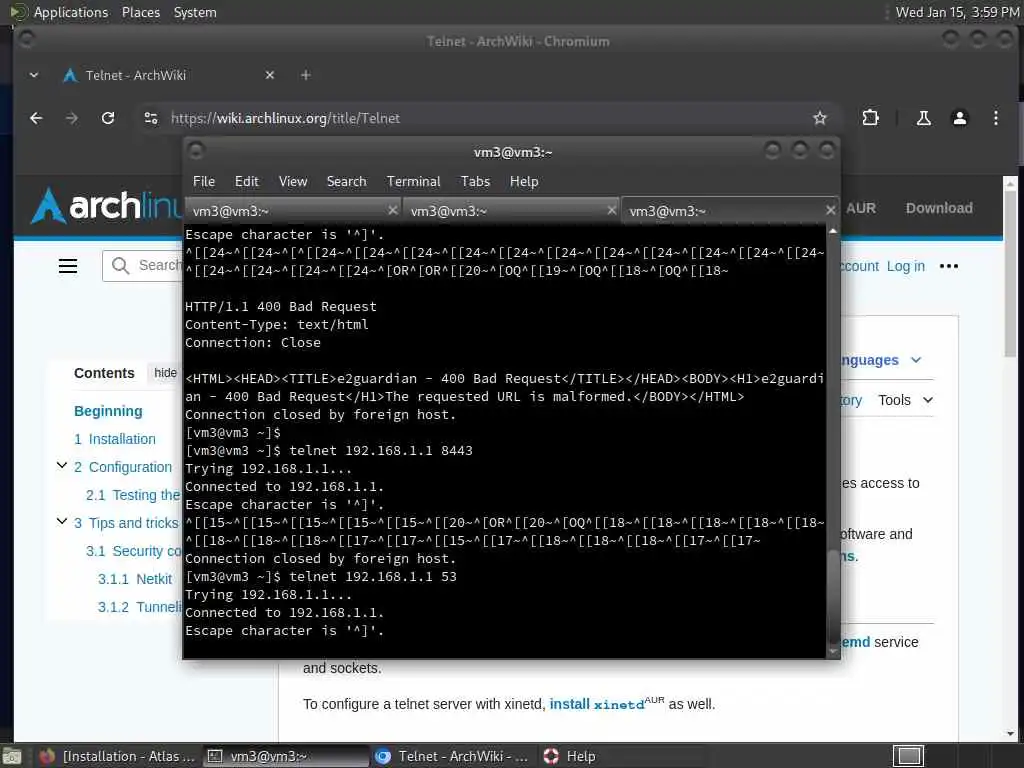This screenshot has width=1024, height=768.
Task: Open the terminal Edit menu
Action: tap(247, 182)
